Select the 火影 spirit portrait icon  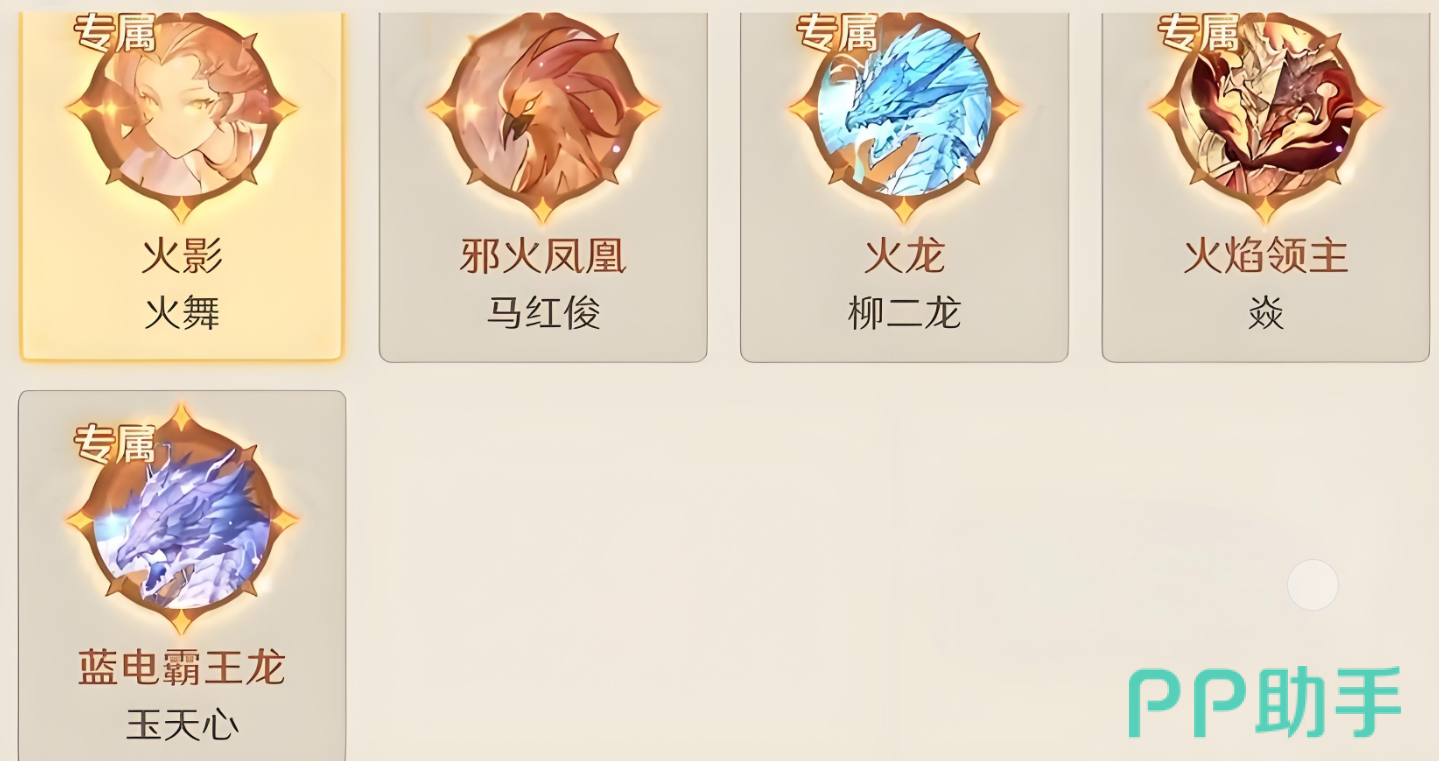click(x=182, y=110)
